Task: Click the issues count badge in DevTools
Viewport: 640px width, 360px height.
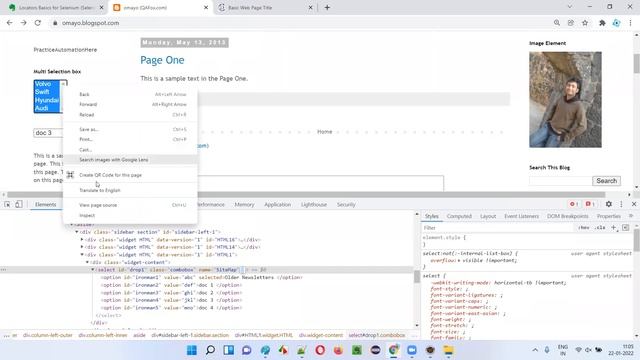Action: tap(590, 204)
